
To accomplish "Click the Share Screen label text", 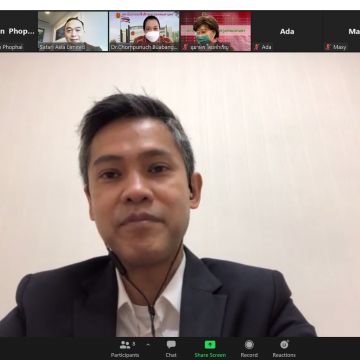I will tap(210, 355).
